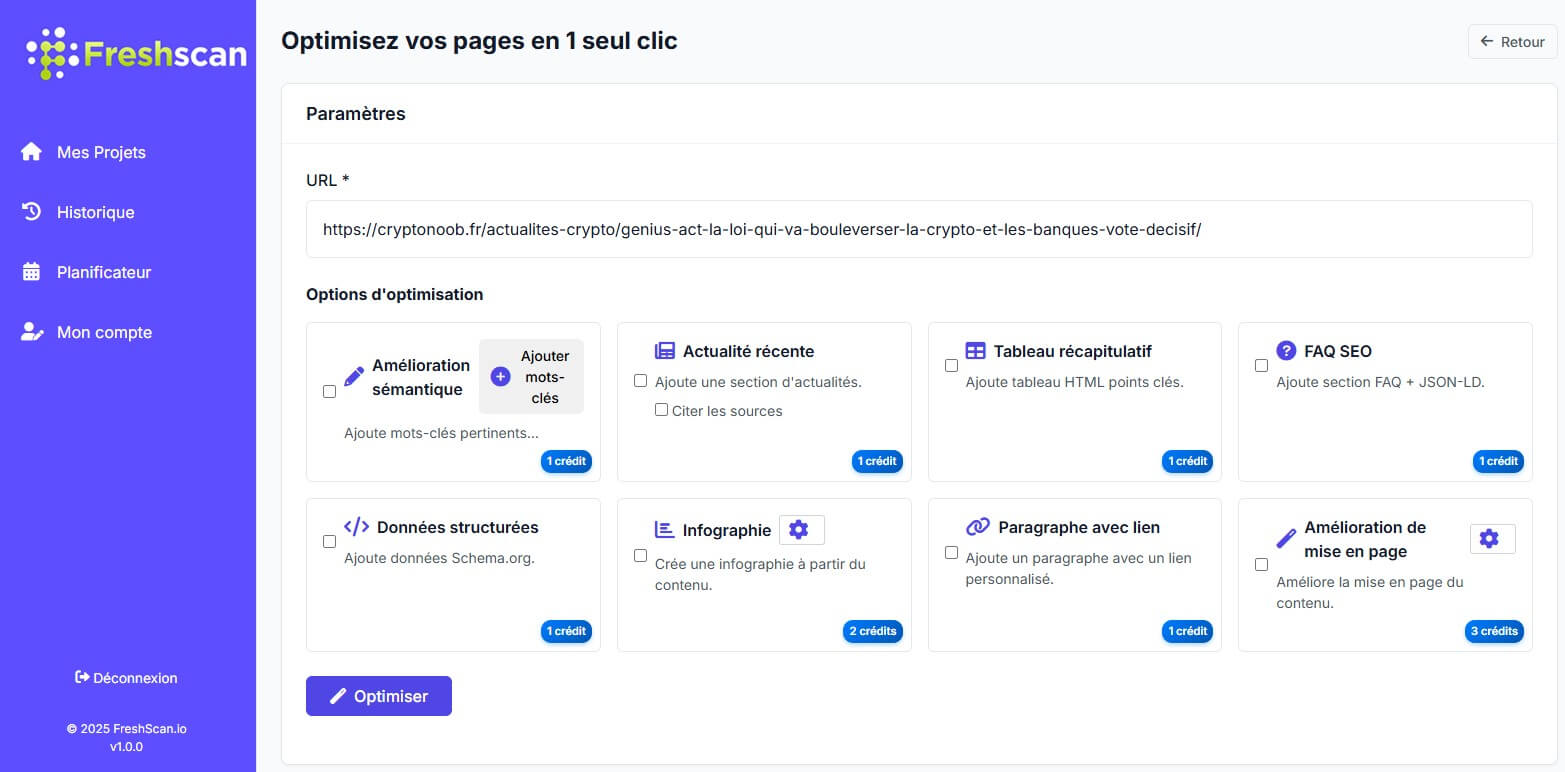
Task: Select the Tableau récapitulatif checkbox
Action: click(951, 366)
